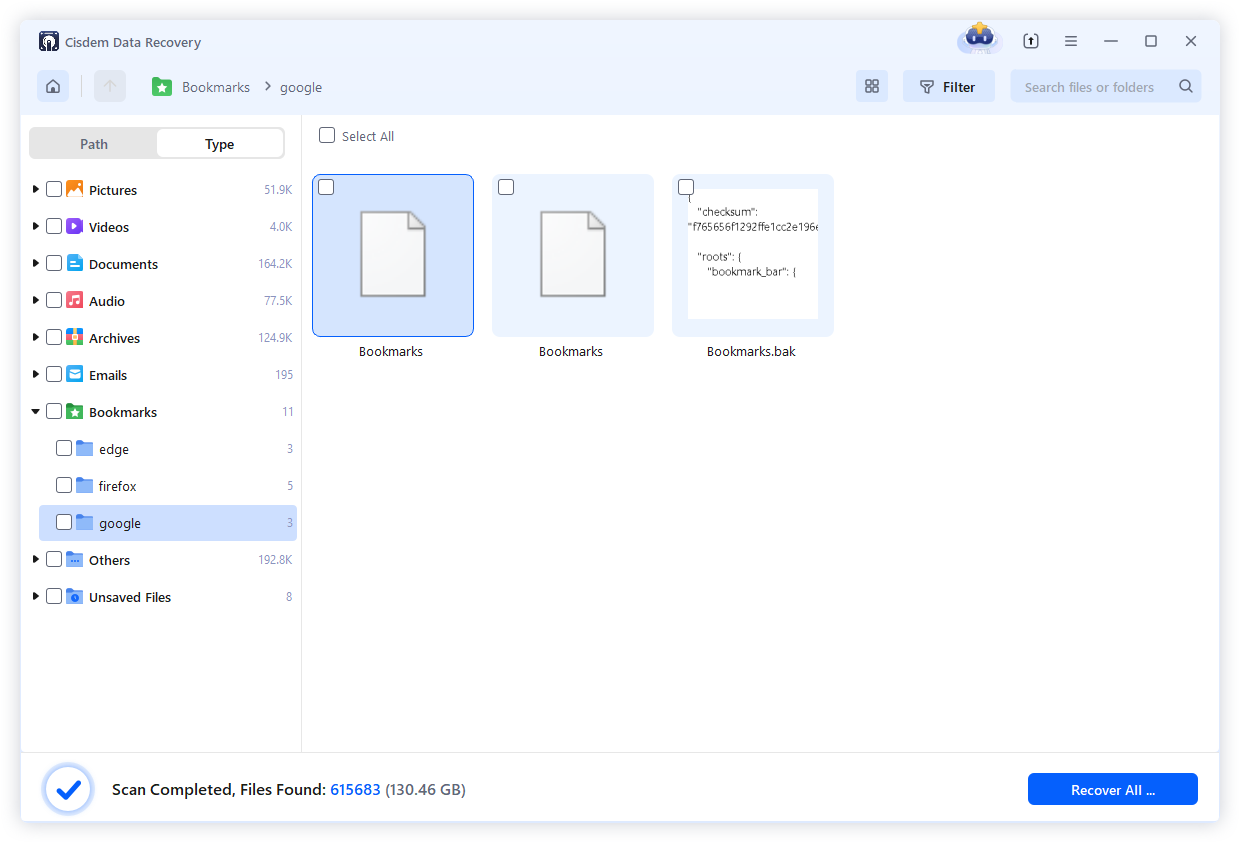Screen dimensions: 1240x843
Task: Tick the Videos category checkbox
Action: point(53,226)
